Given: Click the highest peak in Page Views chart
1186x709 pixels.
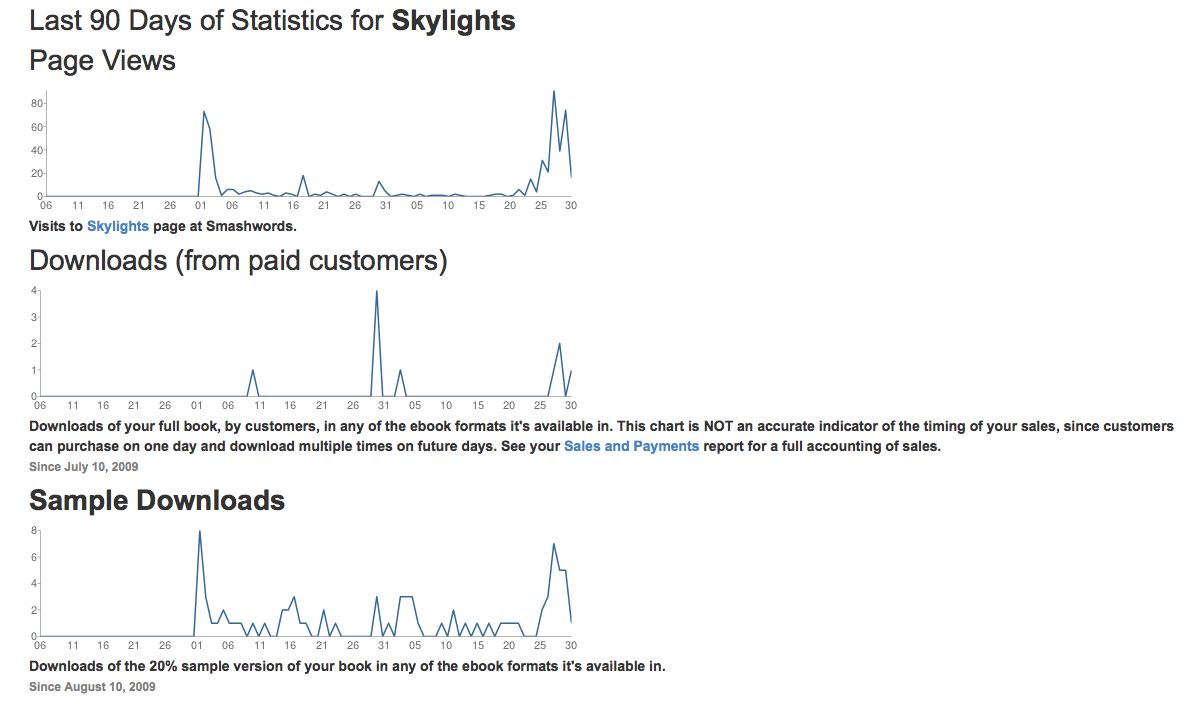Looking at the screenshot, I should 554,93.
